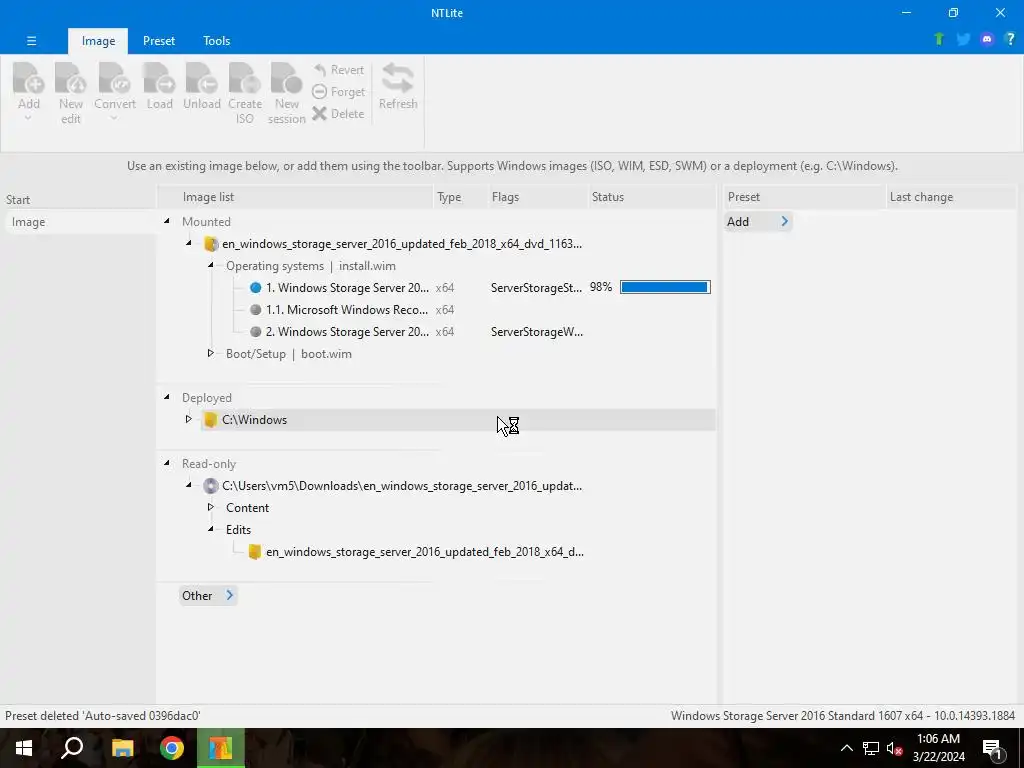The image size is (1024, 768).
Task: Collapse Operating systems | install.wim node
Action: pos(211,265)
